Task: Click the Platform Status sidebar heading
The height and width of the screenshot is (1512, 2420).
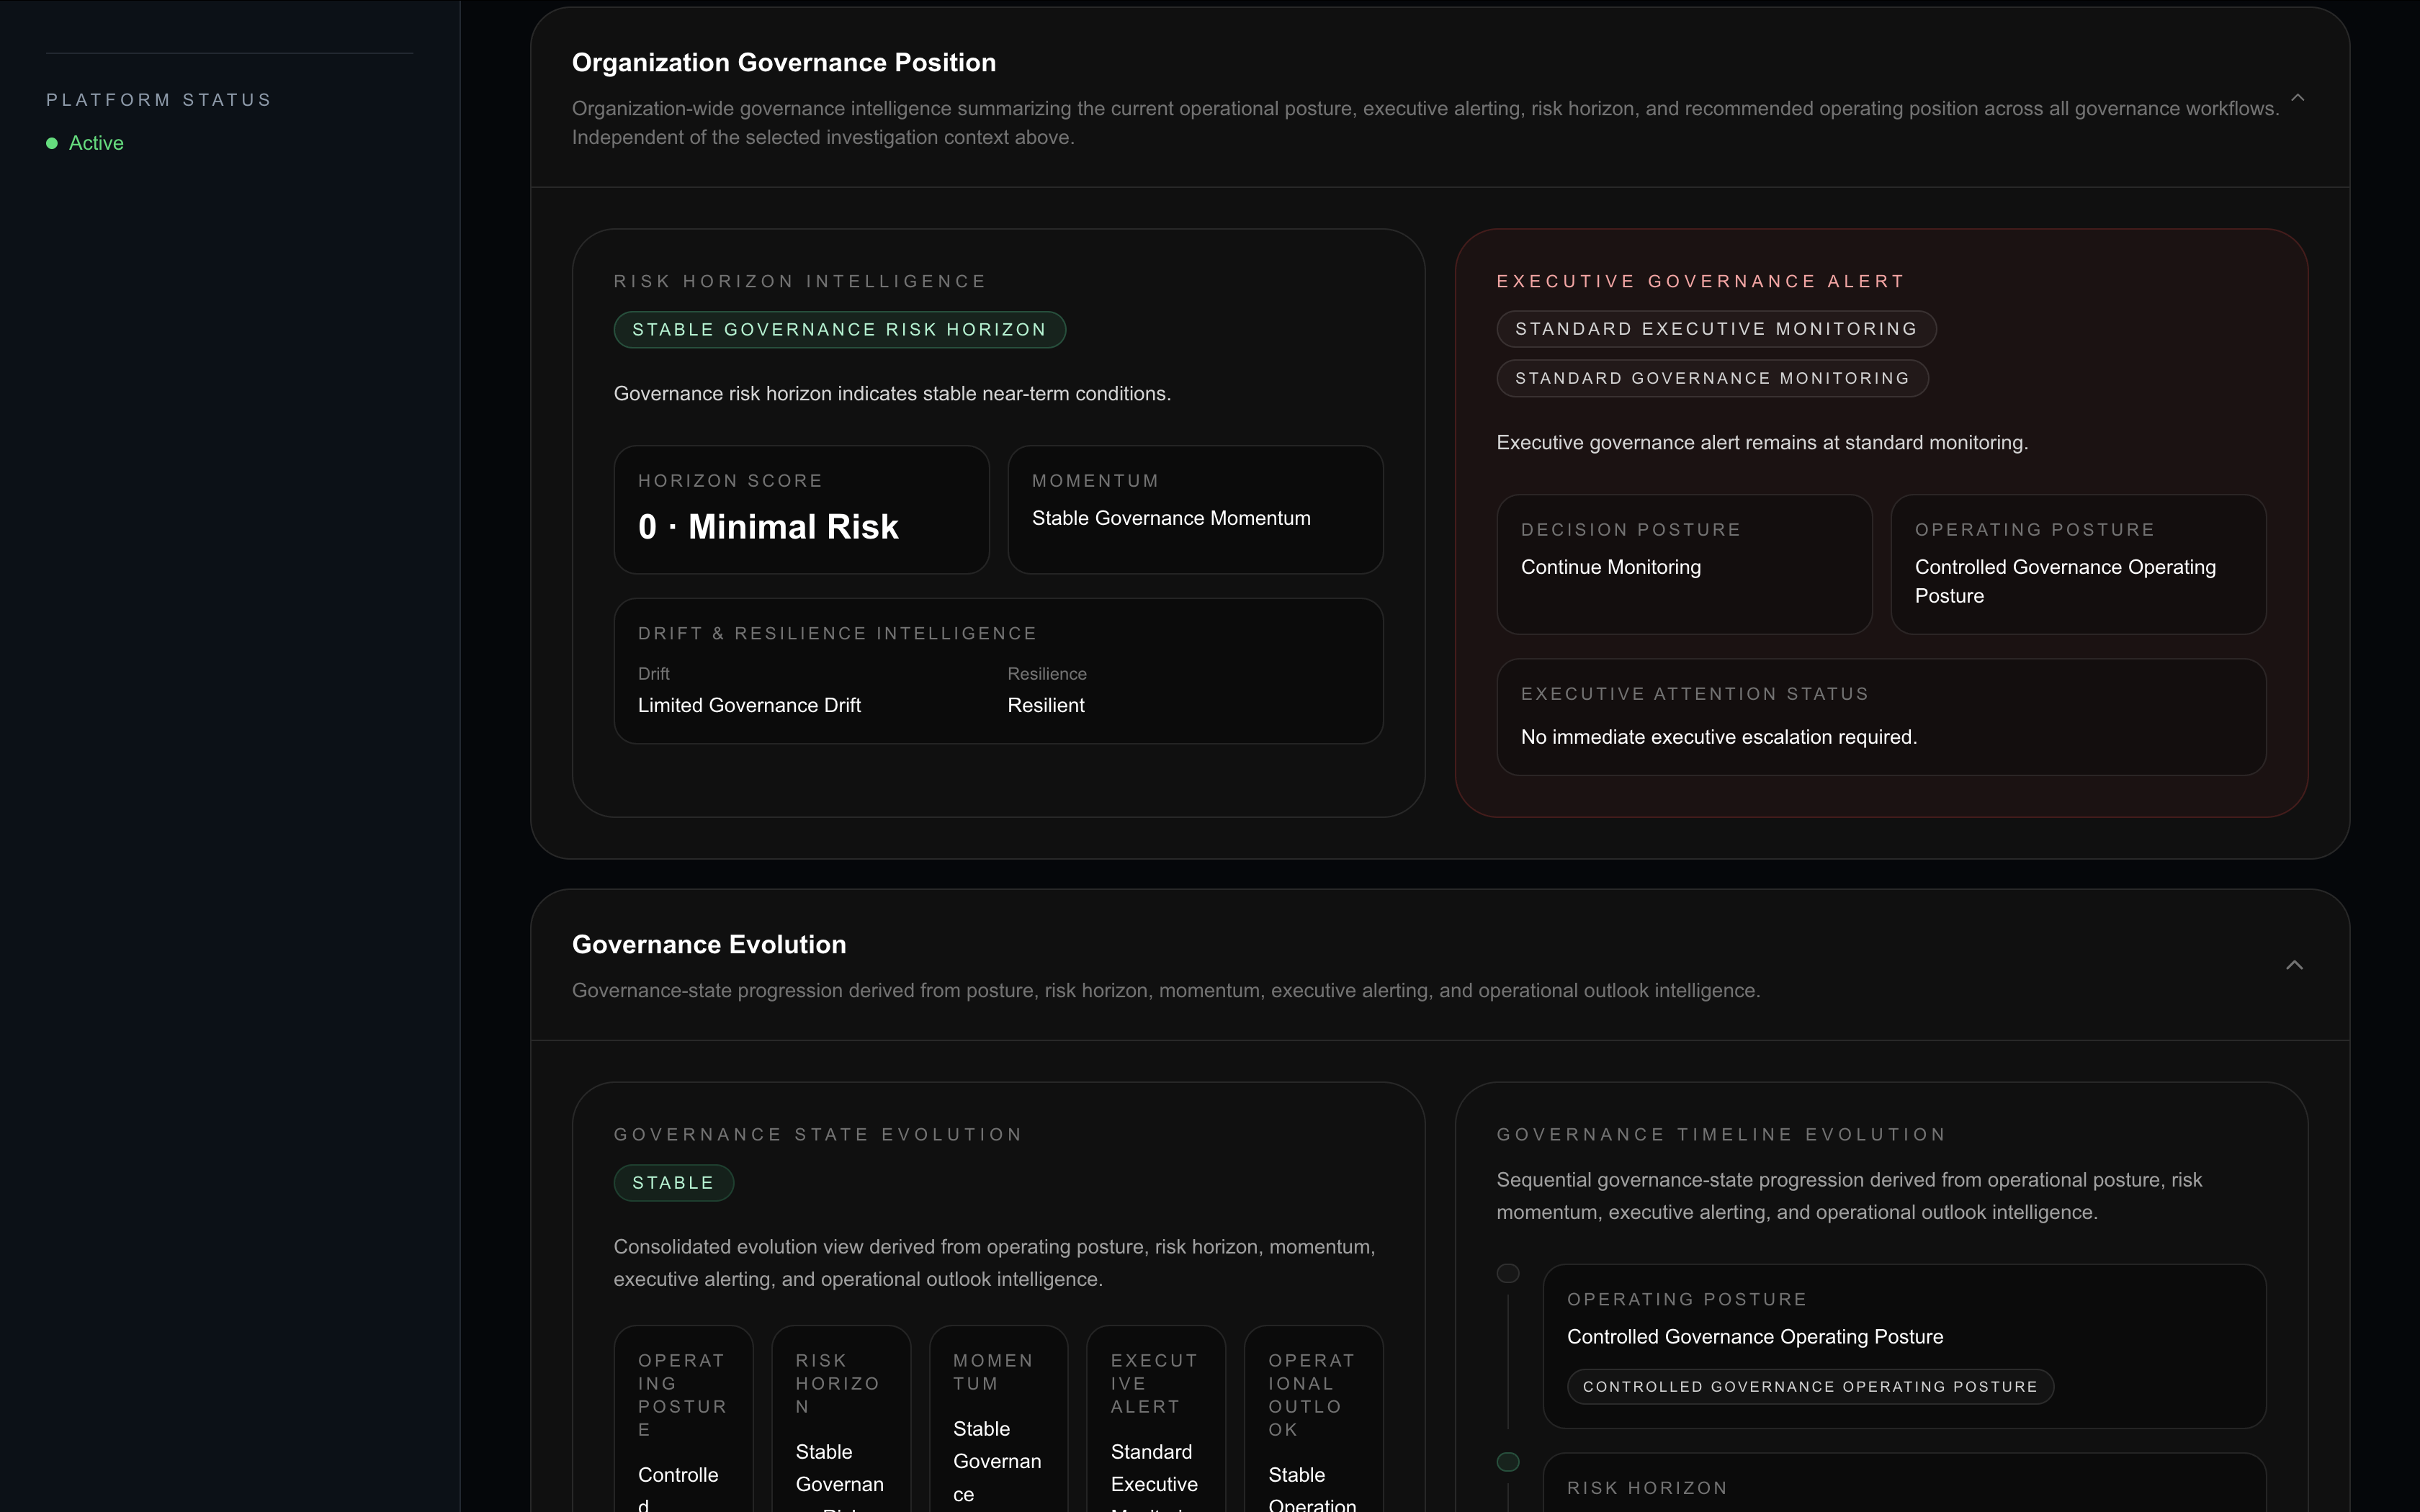Action: tap(159, 100)
